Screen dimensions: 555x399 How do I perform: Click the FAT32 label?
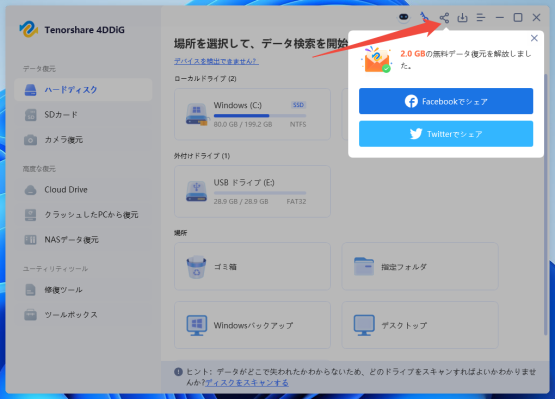(296, 201)
